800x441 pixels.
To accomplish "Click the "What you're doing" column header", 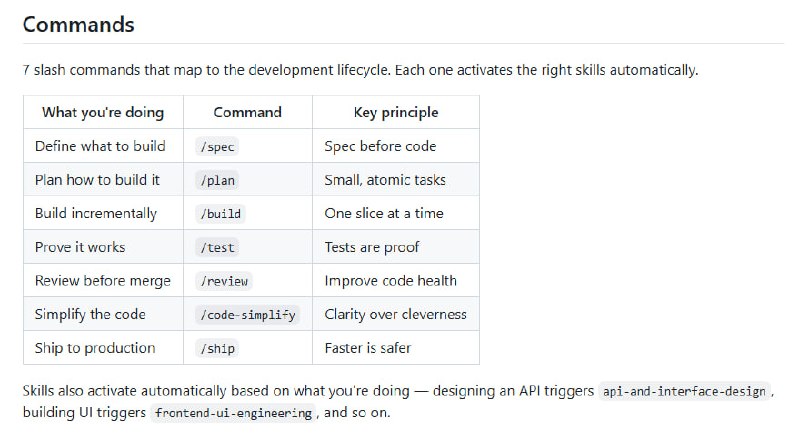I will [x=103, y=112].
